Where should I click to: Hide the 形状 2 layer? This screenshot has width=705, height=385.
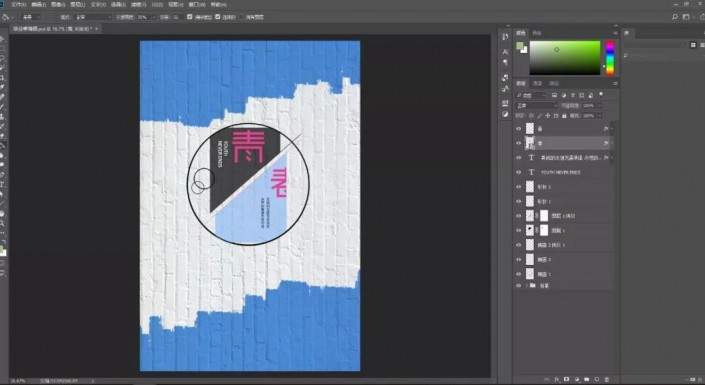tap(518, 187)
